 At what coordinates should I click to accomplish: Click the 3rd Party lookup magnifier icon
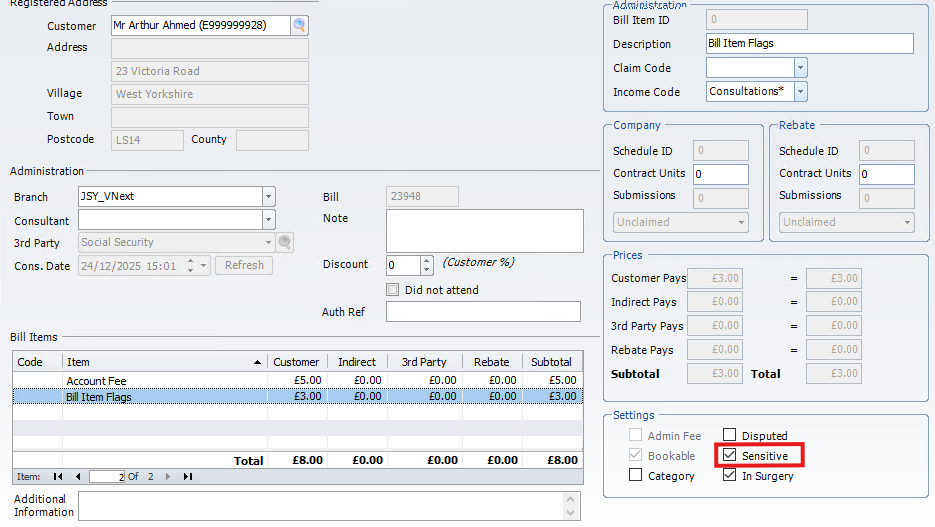click(285, 242)
